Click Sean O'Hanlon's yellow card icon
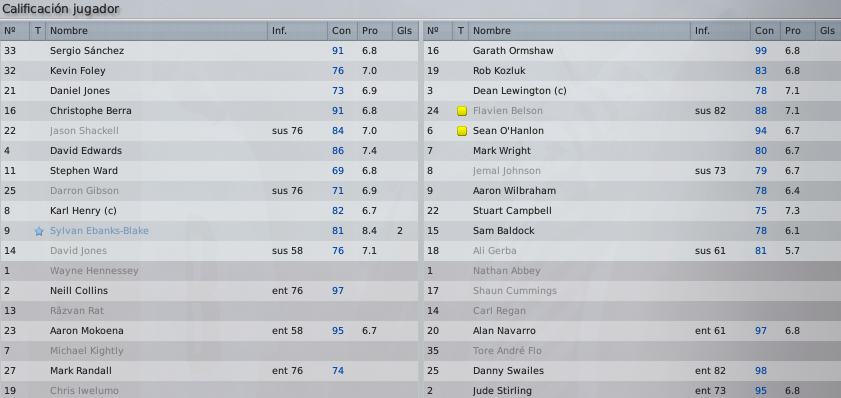The height and width of the screenshot is (398, 841). 462,131
